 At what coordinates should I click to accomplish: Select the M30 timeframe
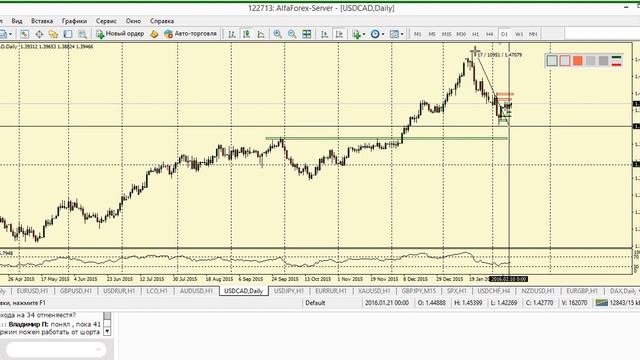(x=461, y=34)
